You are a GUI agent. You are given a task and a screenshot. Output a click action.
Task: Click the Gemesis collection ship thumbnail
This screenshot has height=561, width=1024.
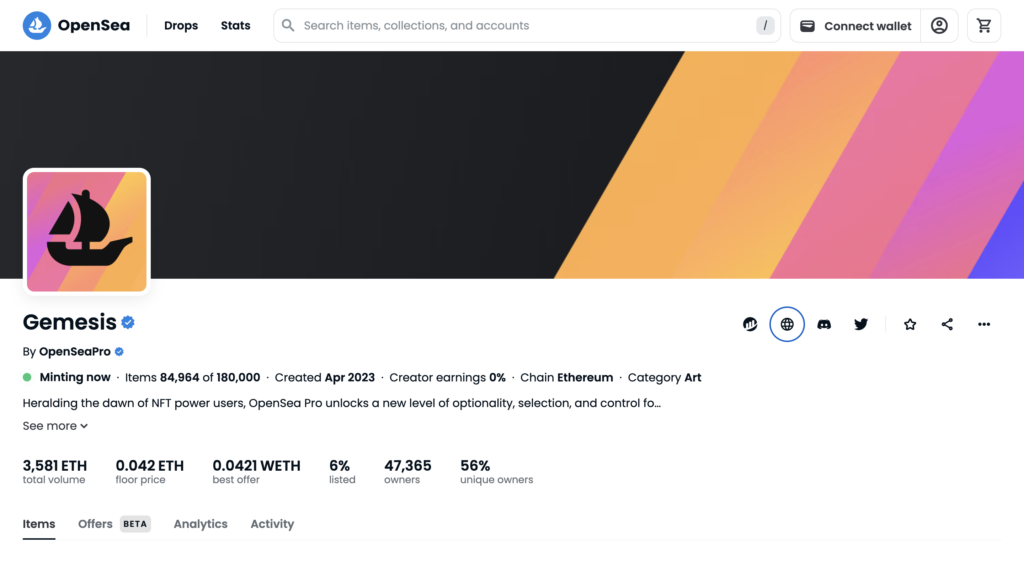(x=87, y=231)
